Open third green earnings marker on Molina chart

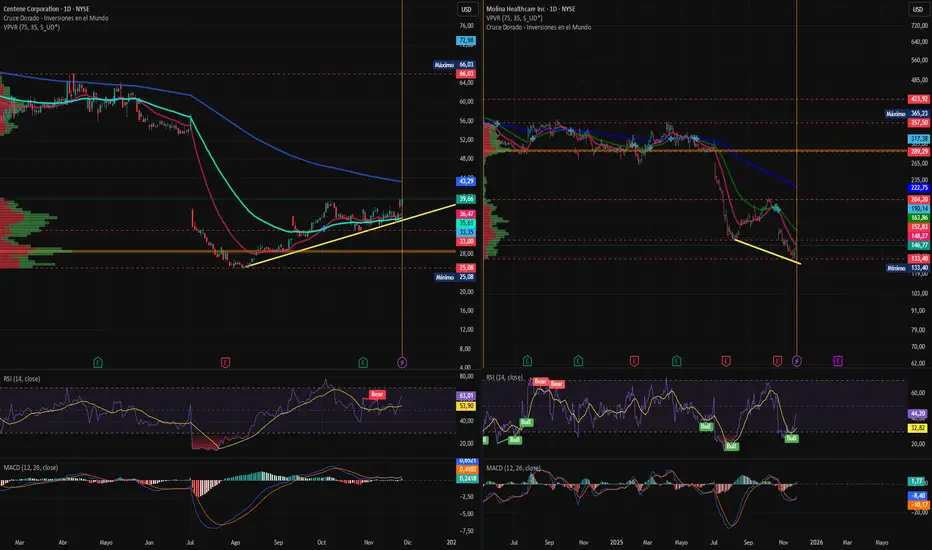point(676,361)
